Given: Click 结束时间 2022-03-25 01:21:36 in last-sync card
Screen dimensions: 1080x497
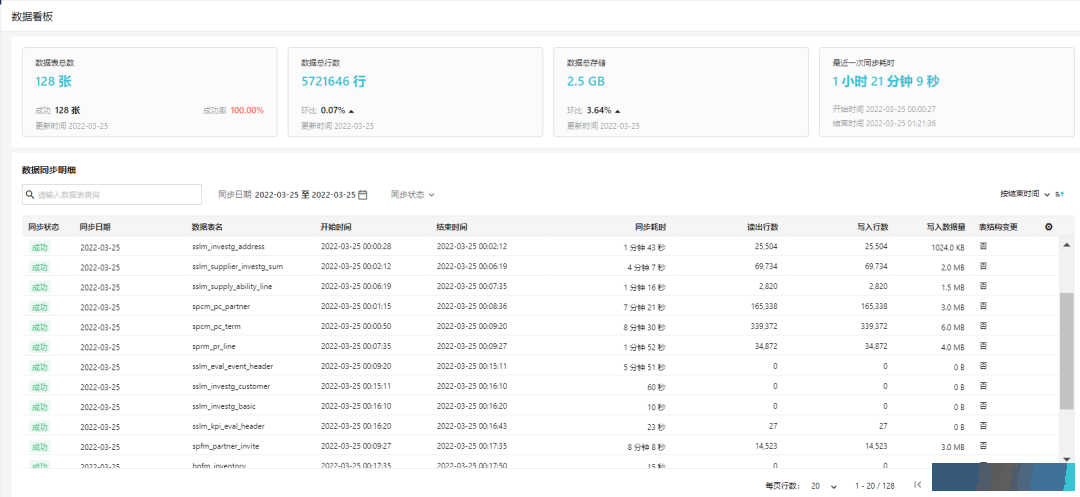Looking at the screenshot, I should tap(884, 123).
